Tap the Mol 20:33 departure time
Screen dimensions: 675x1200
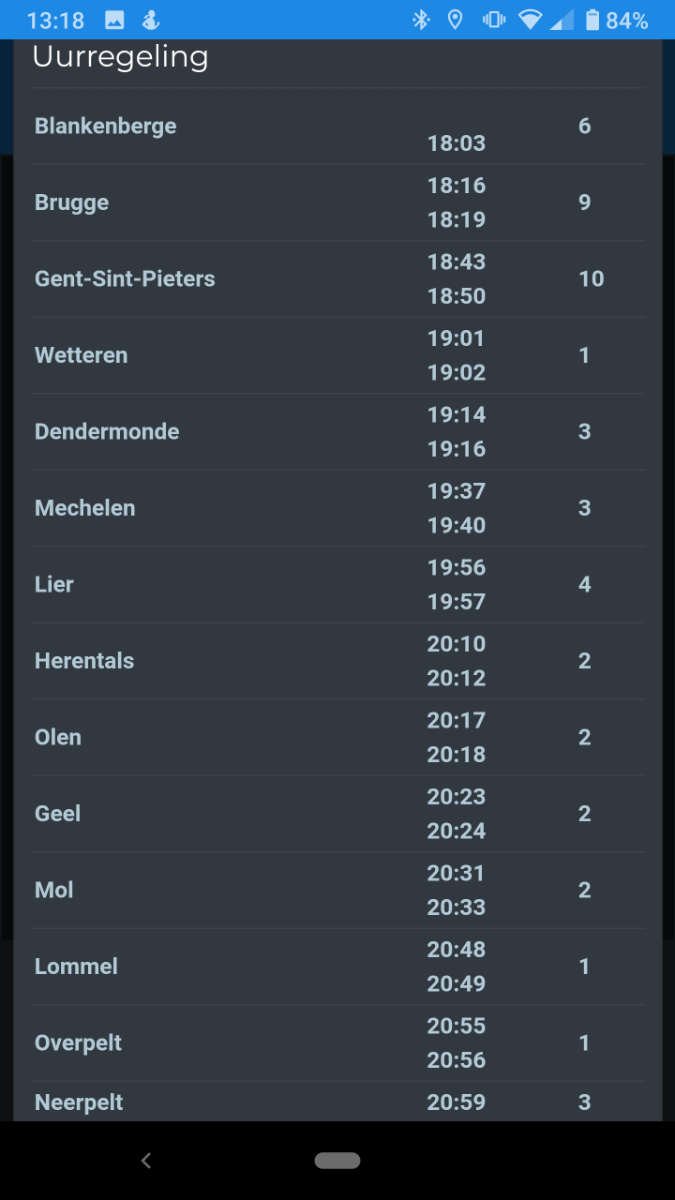[456, 908]
